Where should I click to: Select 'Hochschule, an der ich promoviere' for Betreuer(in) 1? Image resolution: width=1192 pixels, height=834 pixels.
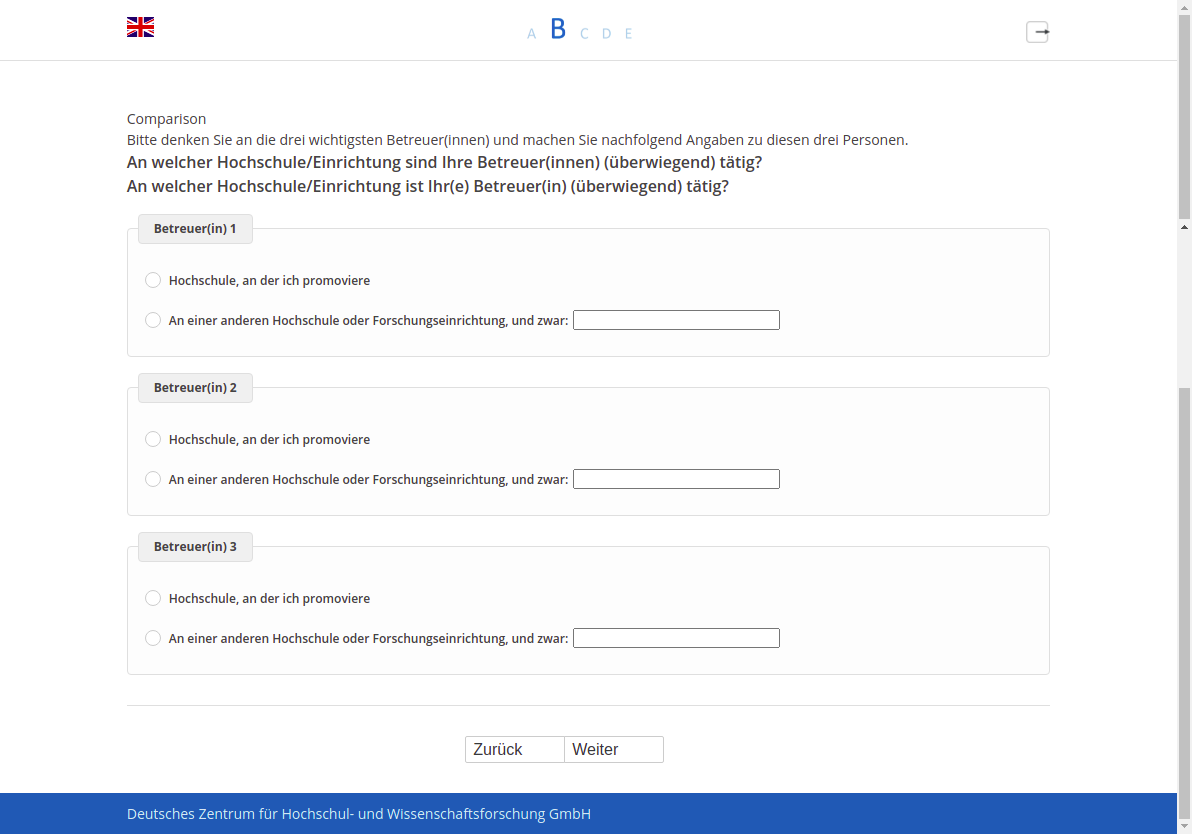[153, 281]
